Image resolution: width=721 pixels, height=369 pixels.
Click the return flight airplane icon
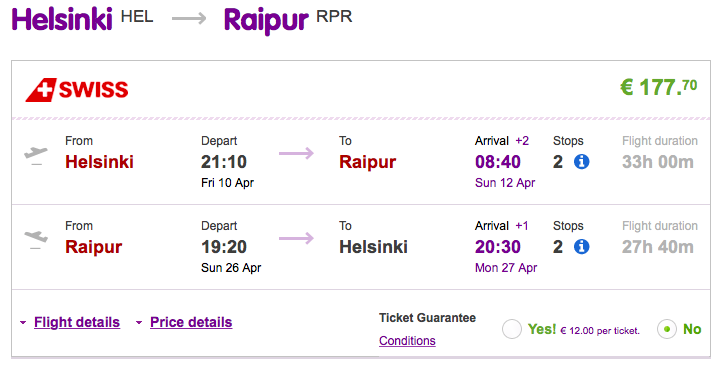tap(36, 239)
